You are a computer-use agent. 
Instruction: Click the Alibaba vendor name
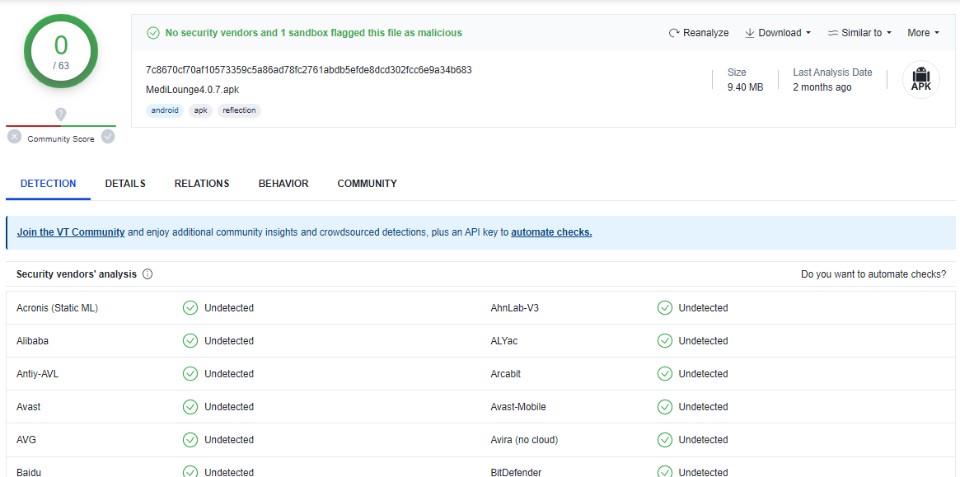32,341
